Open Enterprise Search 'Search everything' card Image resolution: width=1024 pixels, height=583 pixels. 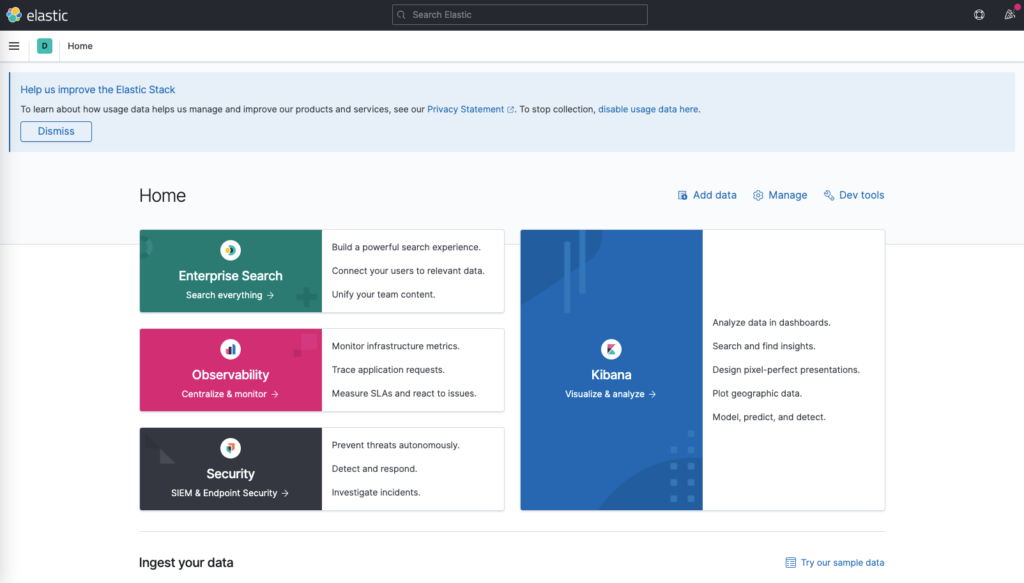click(230, 295)
